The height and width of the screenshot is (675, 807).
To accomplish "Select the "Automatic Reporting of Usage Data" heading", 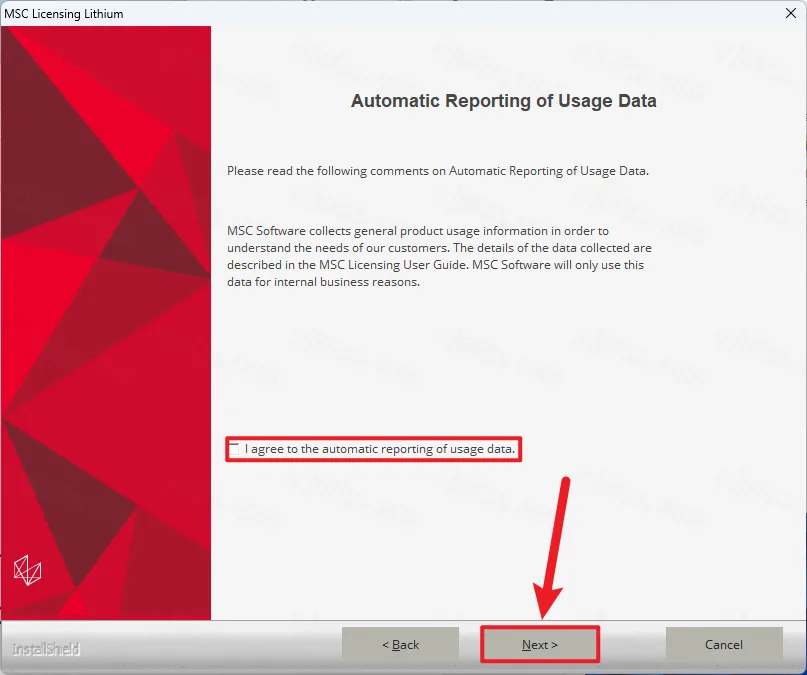I will 503,101.
